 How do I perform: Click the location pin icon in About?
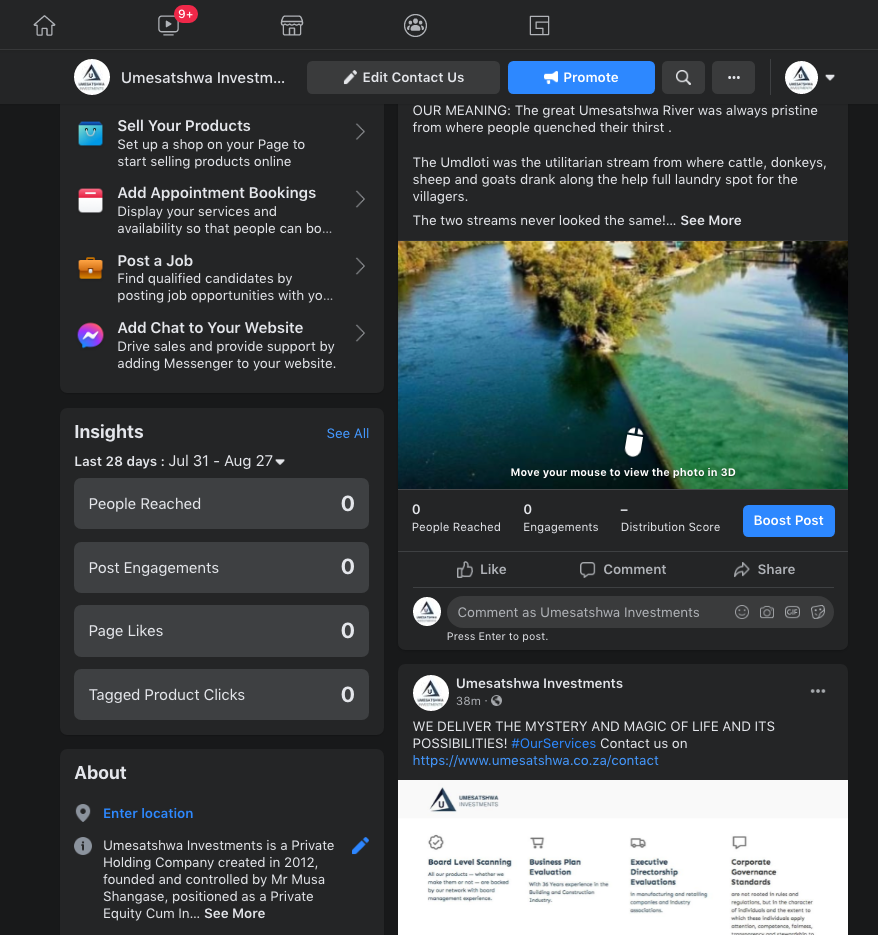[x=83, y=813]
